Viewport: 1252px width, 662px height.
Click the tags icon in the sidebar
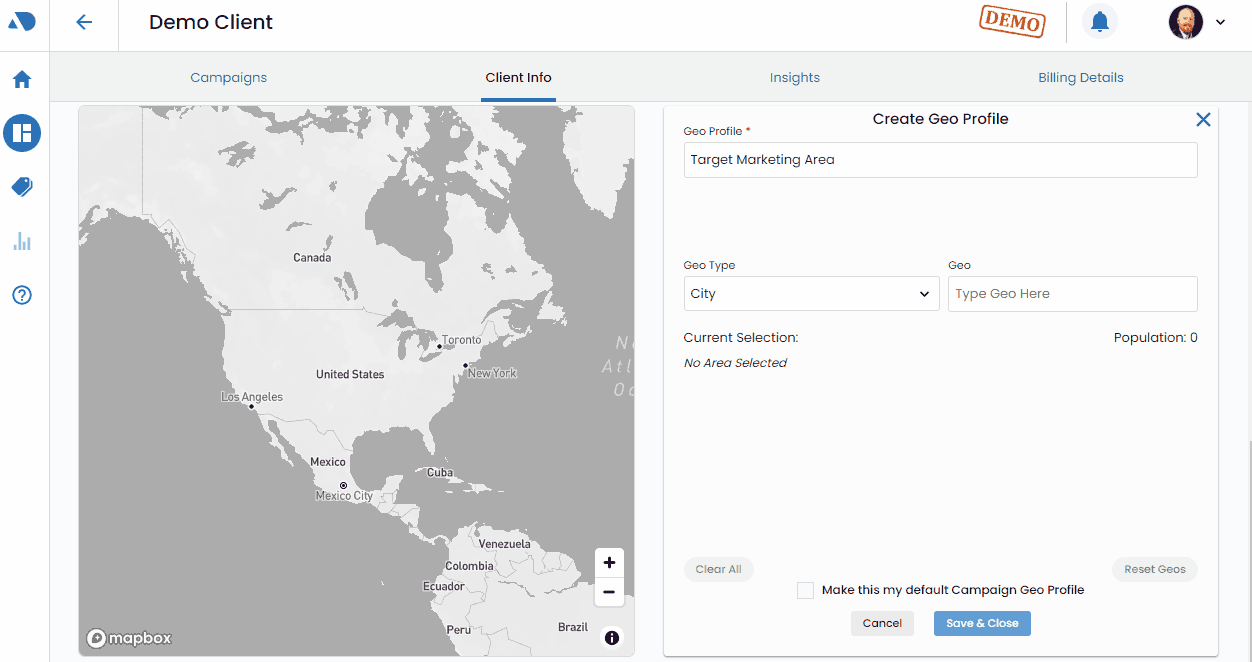click(x=22, y=187)
